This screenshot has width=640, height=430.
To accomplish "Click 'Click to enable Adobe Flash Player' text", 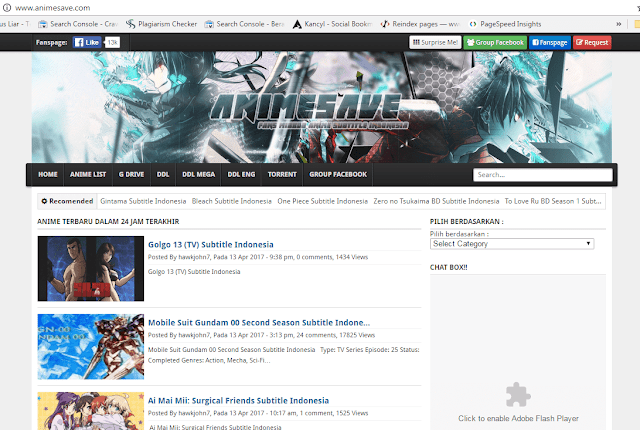I will (518, 419).
